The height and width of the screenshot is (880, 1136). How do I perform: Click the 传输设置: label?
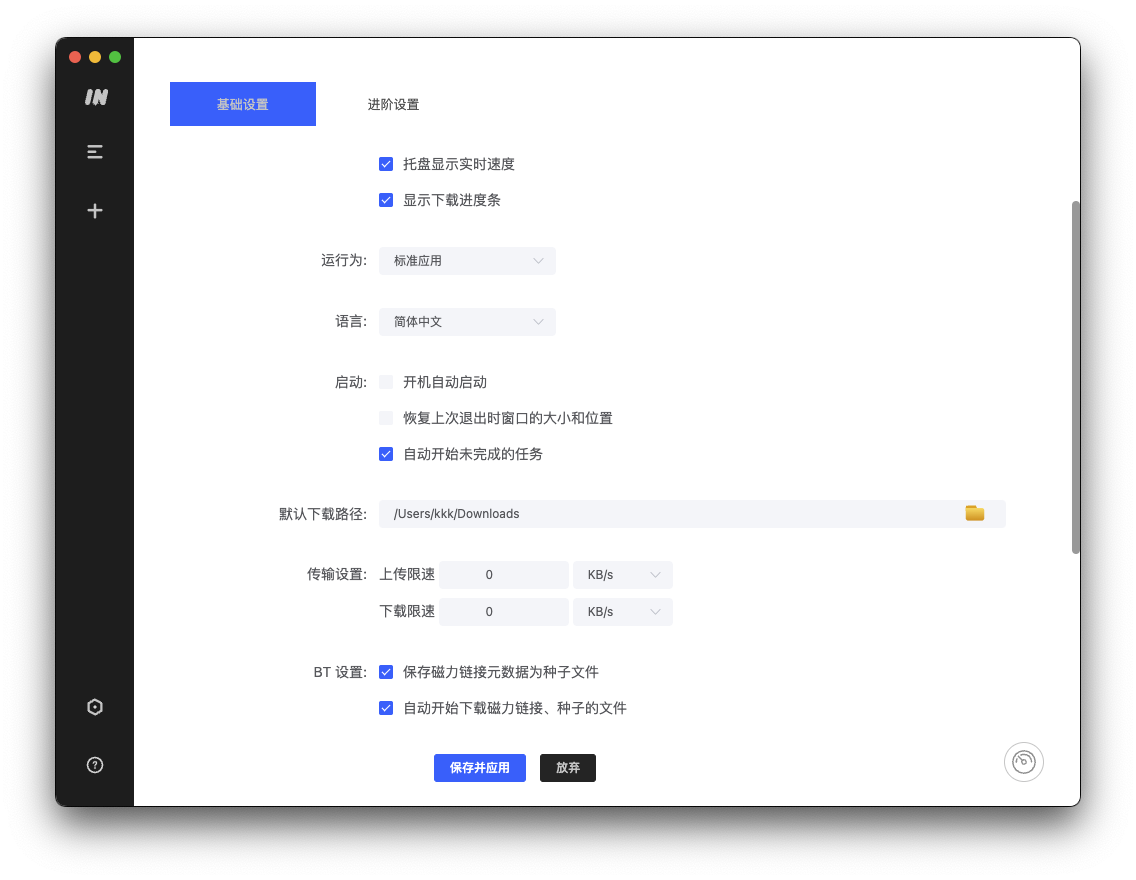(337, 574)
